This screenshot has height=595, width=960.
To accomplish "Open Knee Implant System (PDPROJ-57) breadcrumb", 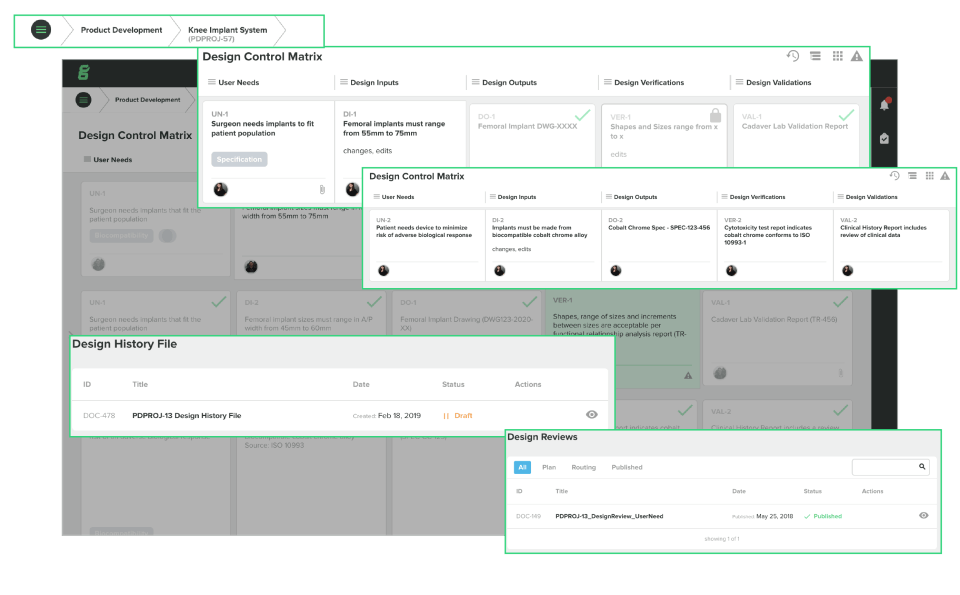I will click(x=227, y=34).
